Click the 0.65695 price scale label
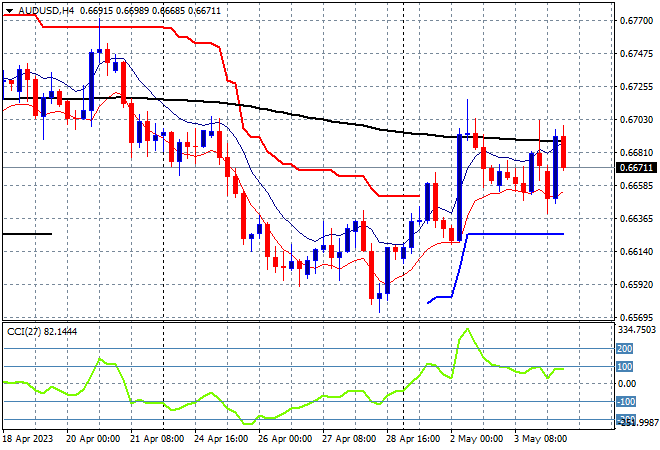 tap(636, 317)
